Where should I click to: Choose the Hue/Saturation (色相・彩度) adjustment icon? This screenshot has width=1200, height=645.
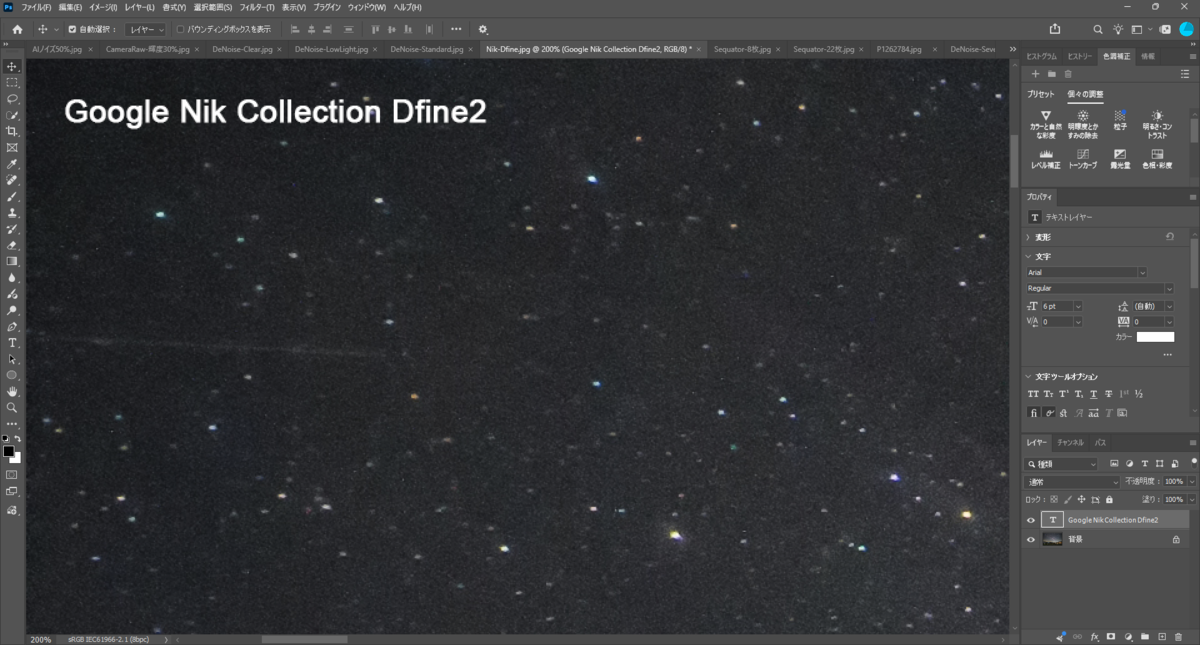click(x=1157, y=154)
